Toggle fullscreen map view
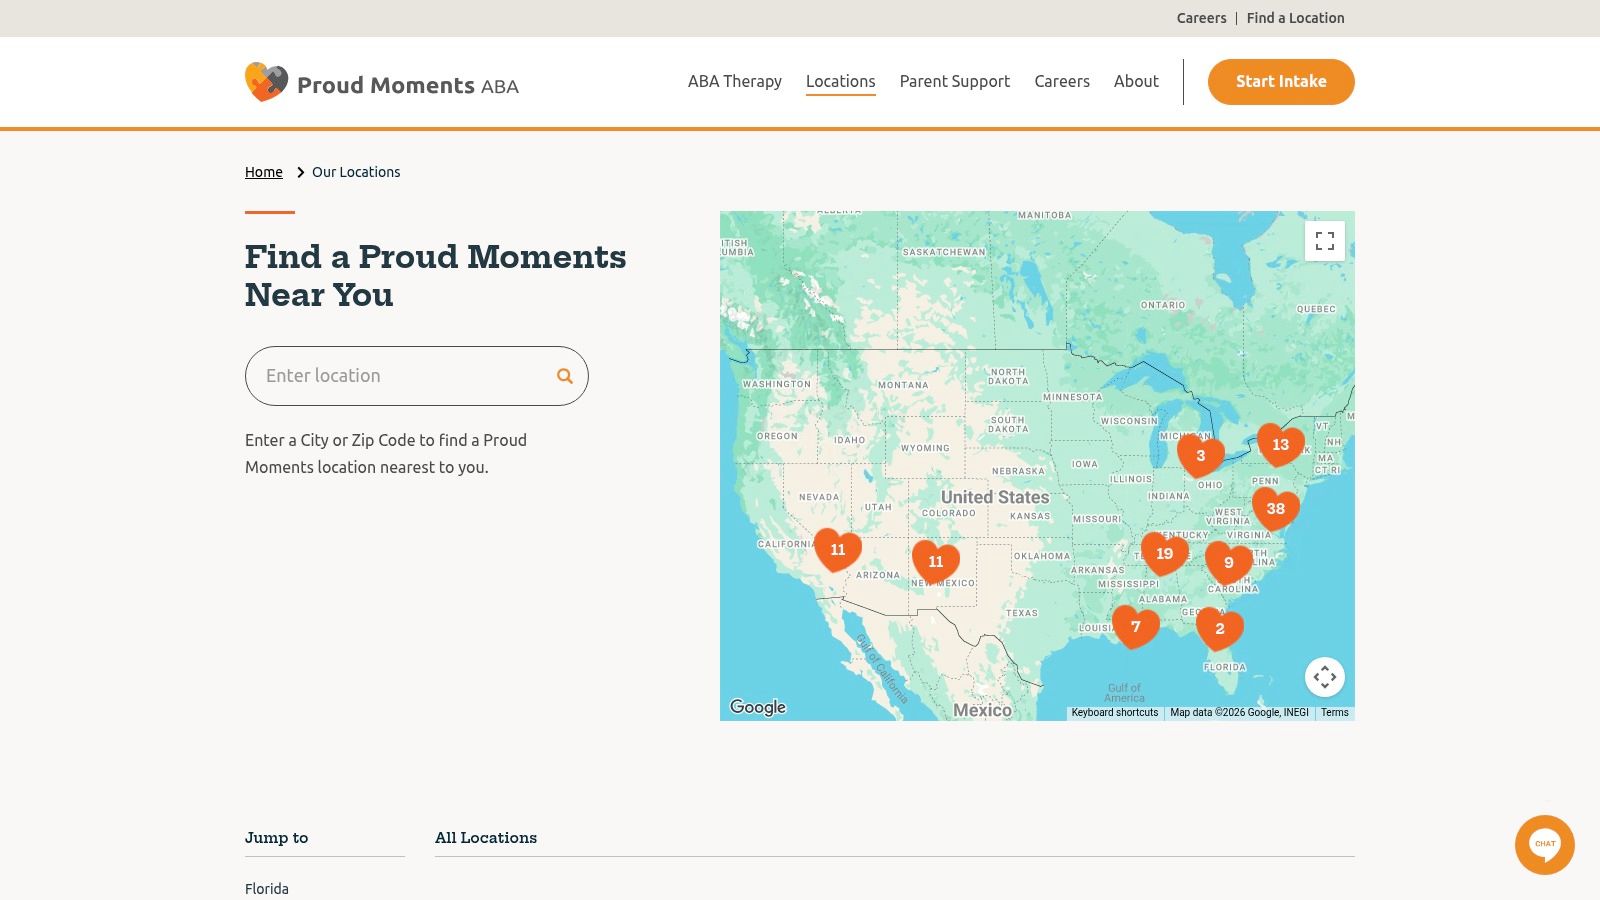The width and height of the screenshot is (1600, 900). 1325,241
